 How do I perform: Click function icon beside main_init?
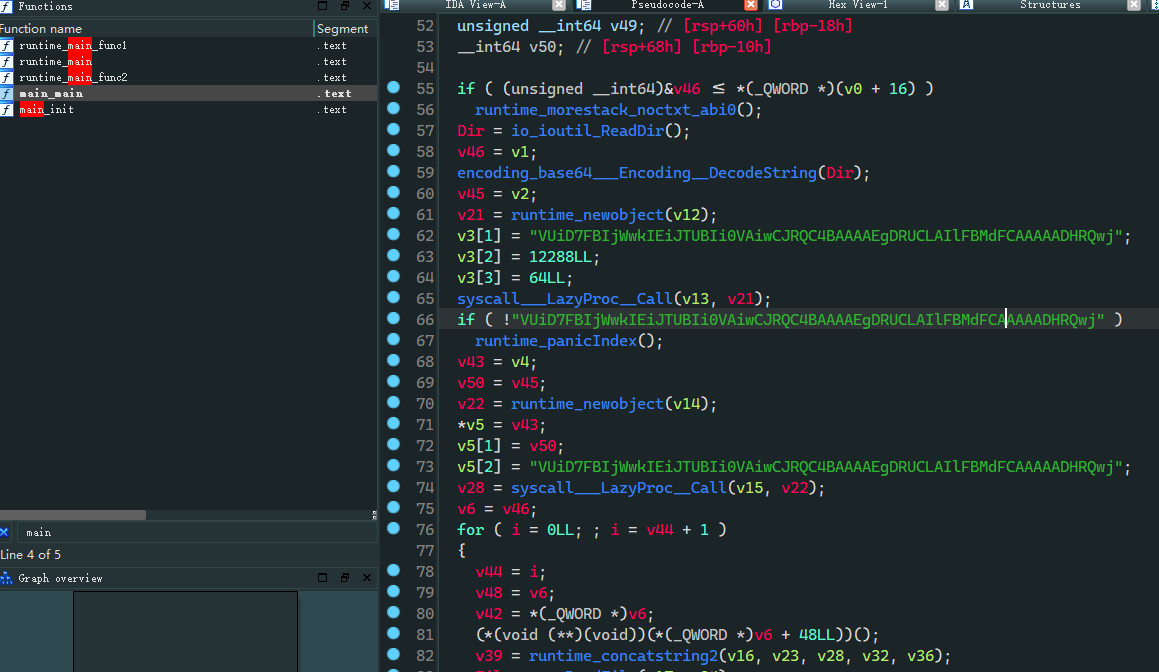tap(7, 110)
